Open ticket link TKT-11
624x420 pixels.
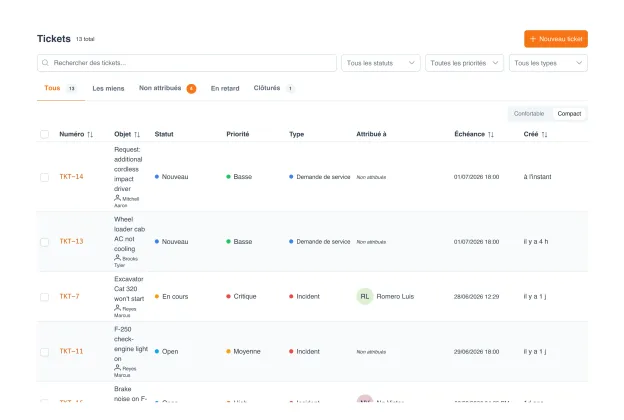(71, 352)
